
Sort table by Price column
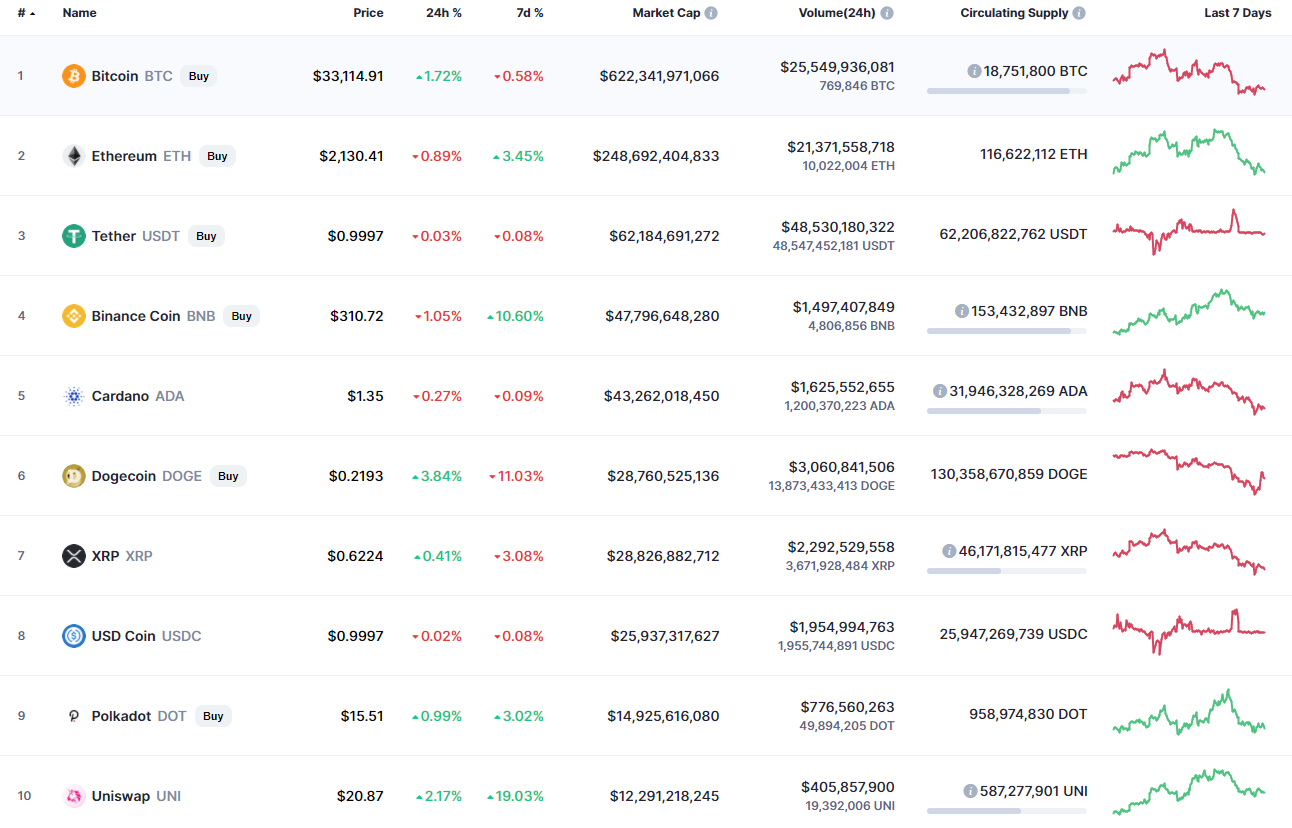[368, 13]
